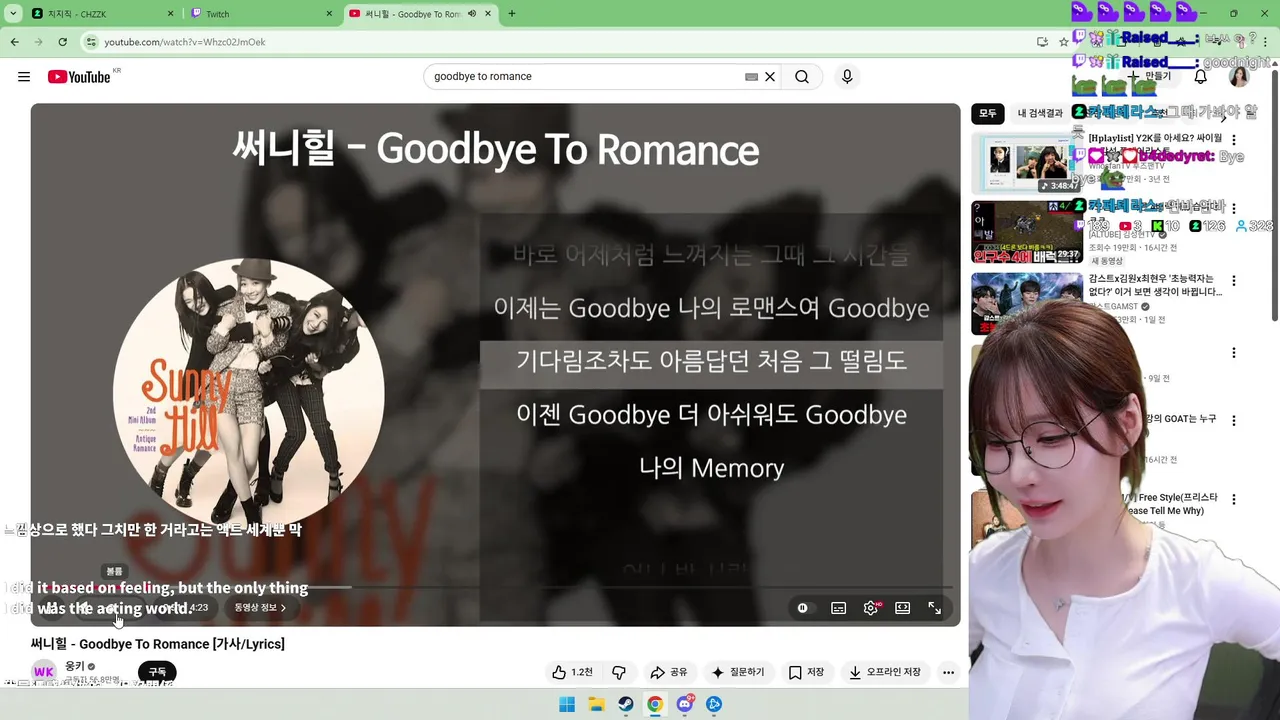This screenshot has width=1280, height=720.
Task: Open Steam from the taskbar
Action: [x=625, y=704]
